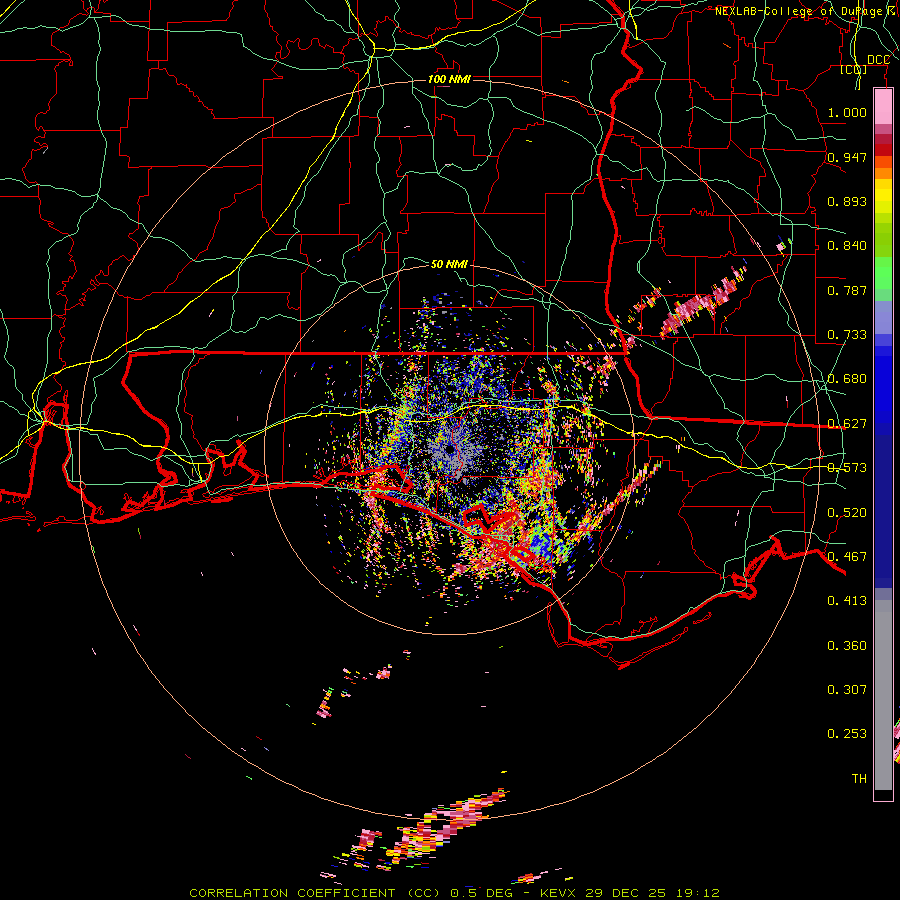Click the pink color band of the scale
The image size is (900, 900).
point(883,107)
